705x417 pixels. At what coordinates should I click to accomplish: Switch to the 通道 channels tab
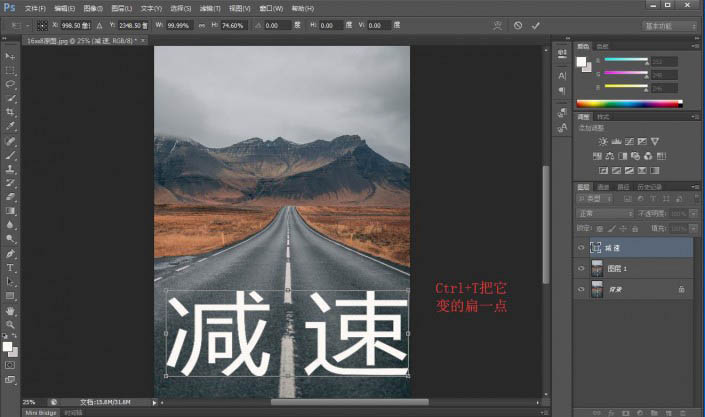[603, 187]
